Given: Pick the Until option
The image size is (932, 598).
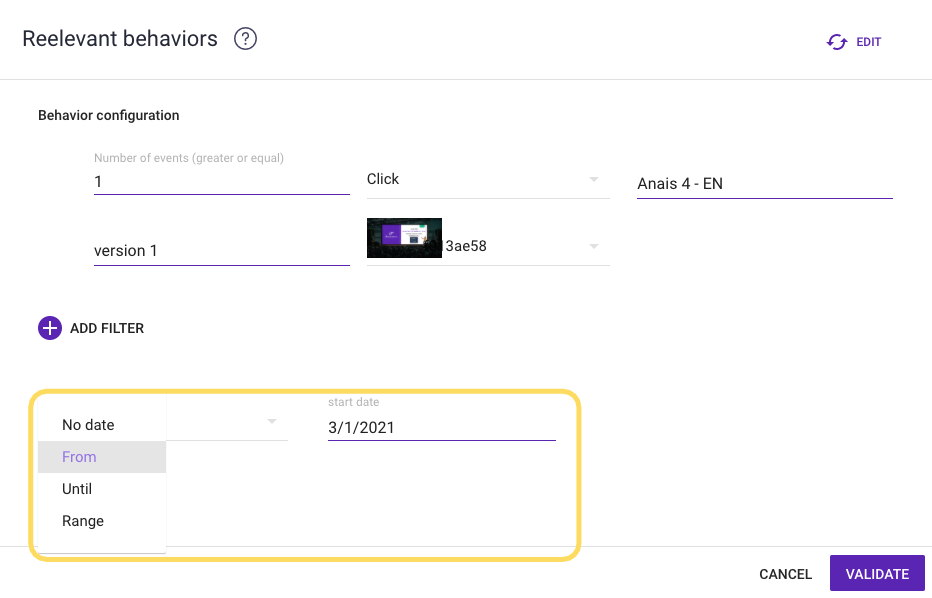Looking at the screenshot, I should point(77,489).
